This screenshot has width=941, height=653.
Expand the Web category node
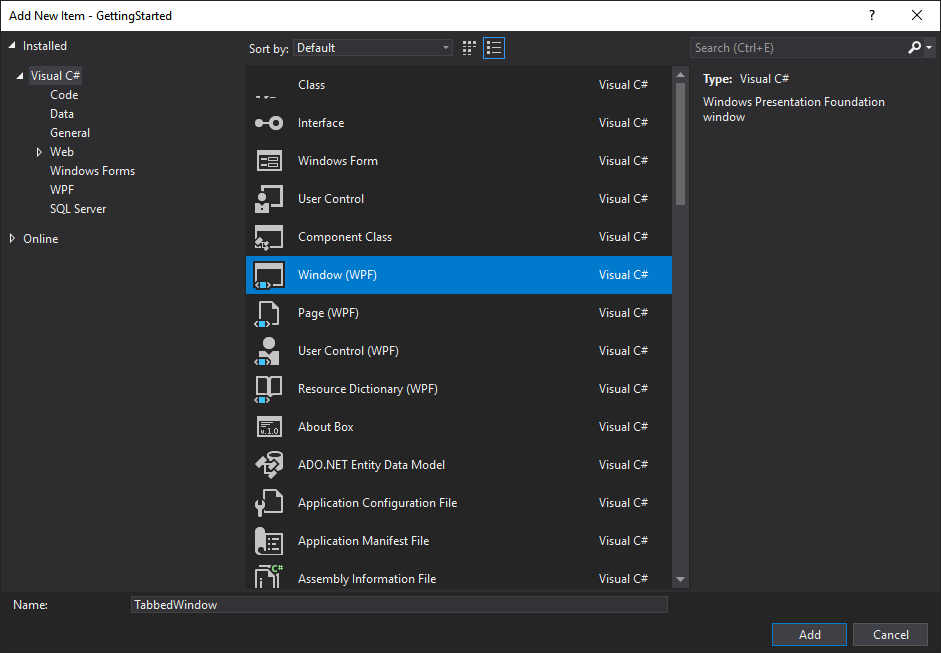39,152
